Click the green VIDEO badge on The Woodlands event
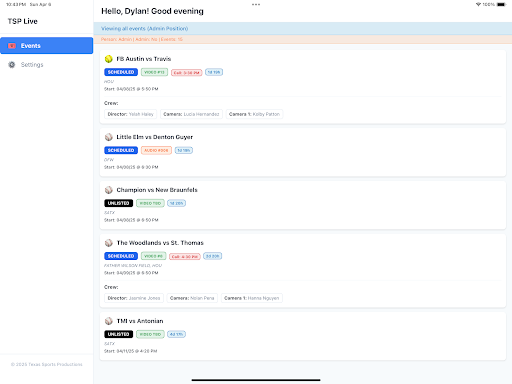512x384 pixels. (153, 256)
